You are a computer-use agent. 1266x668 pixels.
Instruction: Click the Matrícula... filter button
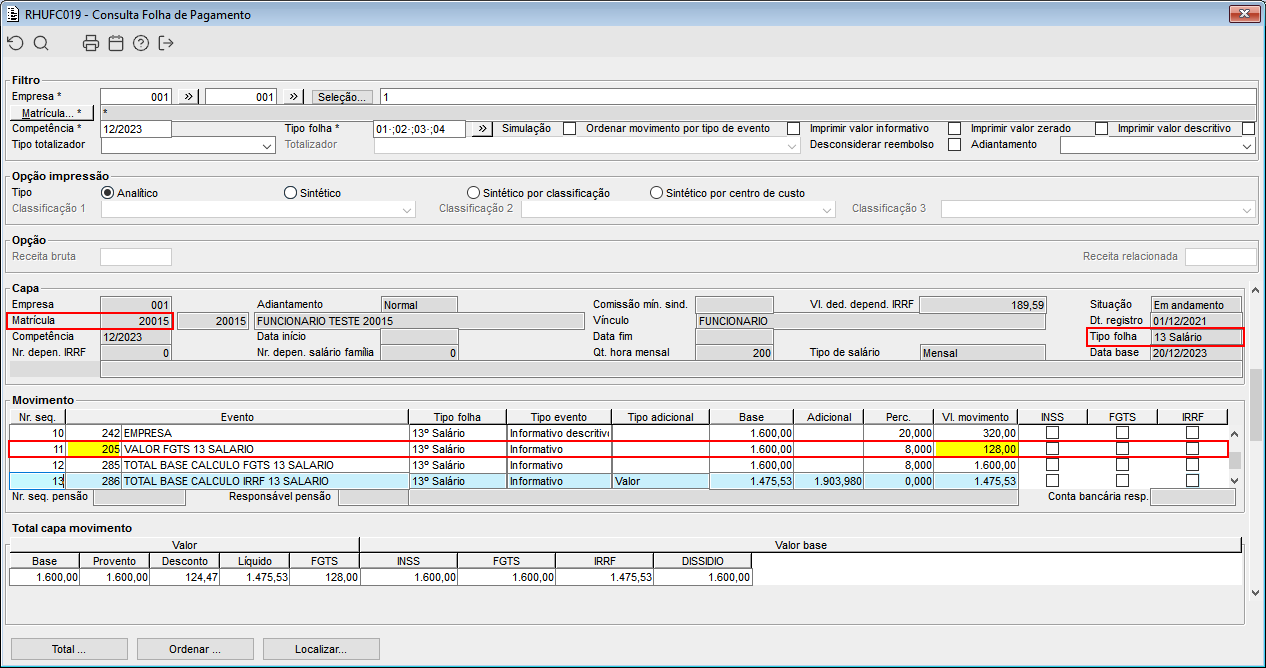tap(53, 113)
